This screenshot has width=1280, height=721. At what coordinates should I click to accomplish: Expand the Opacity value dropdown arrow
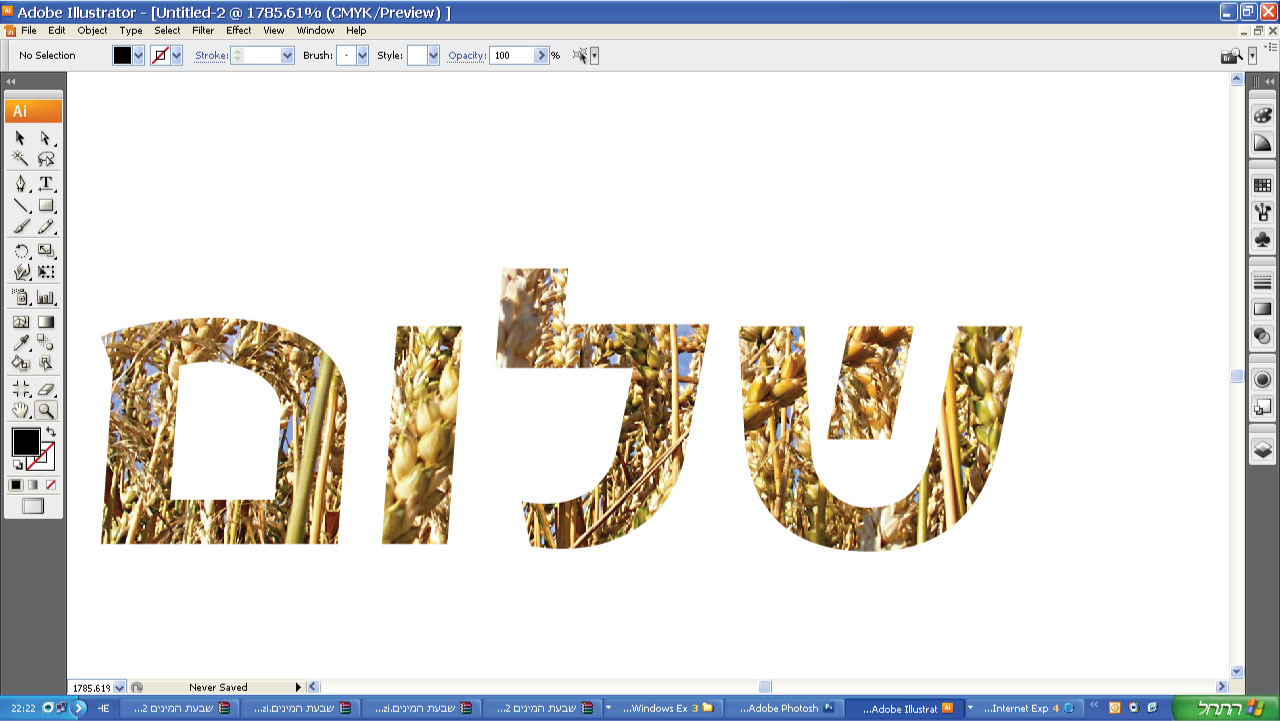coord(541,56)
